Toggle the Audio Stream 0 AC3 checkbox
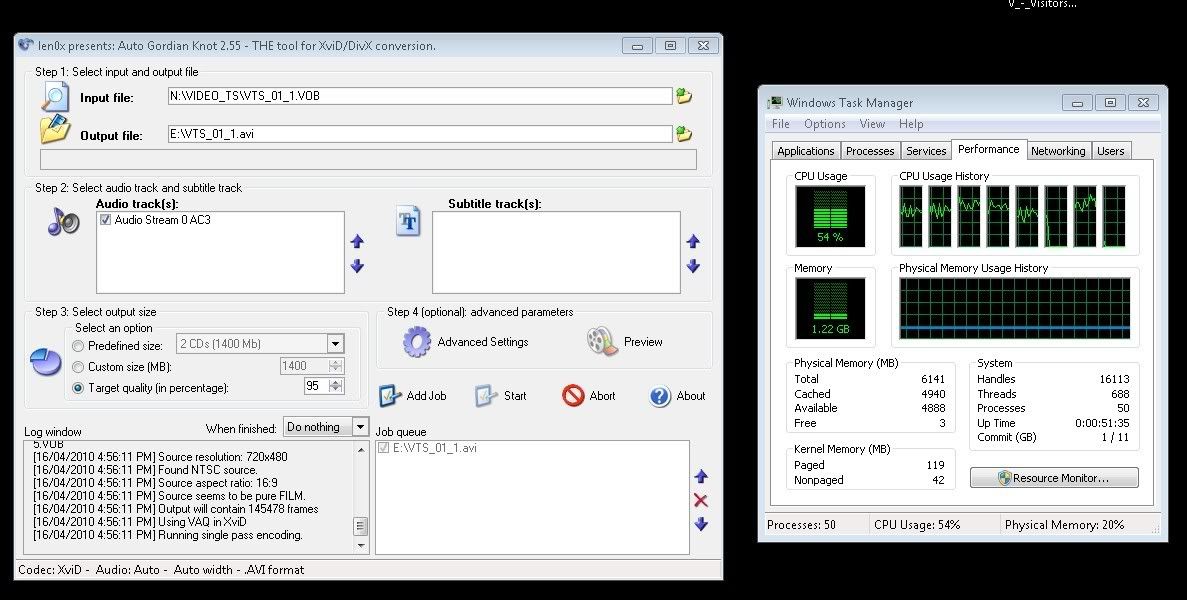 105,220
